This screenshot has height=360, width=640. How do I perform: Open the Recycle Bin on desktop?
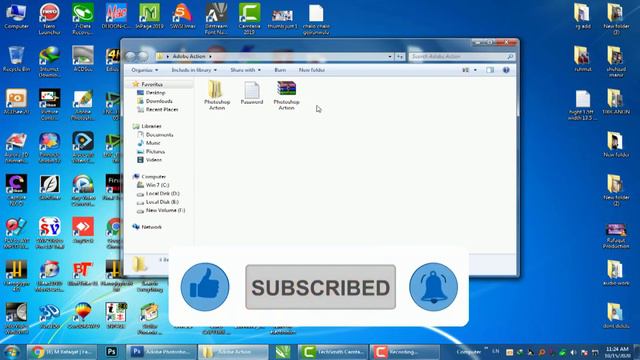click(16, 59)
